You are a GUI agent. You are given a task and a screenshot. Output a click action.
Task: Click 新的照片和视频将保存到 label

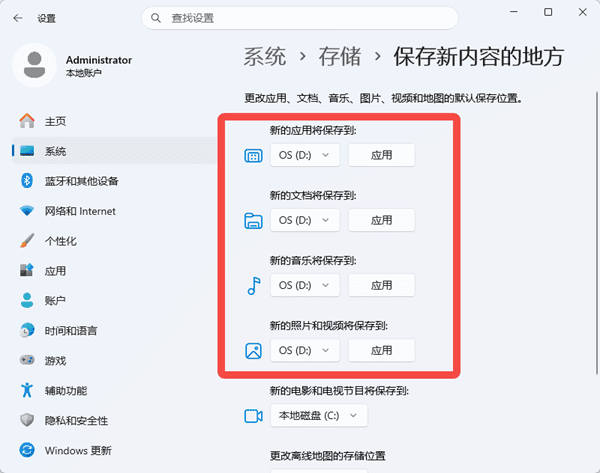329,326
